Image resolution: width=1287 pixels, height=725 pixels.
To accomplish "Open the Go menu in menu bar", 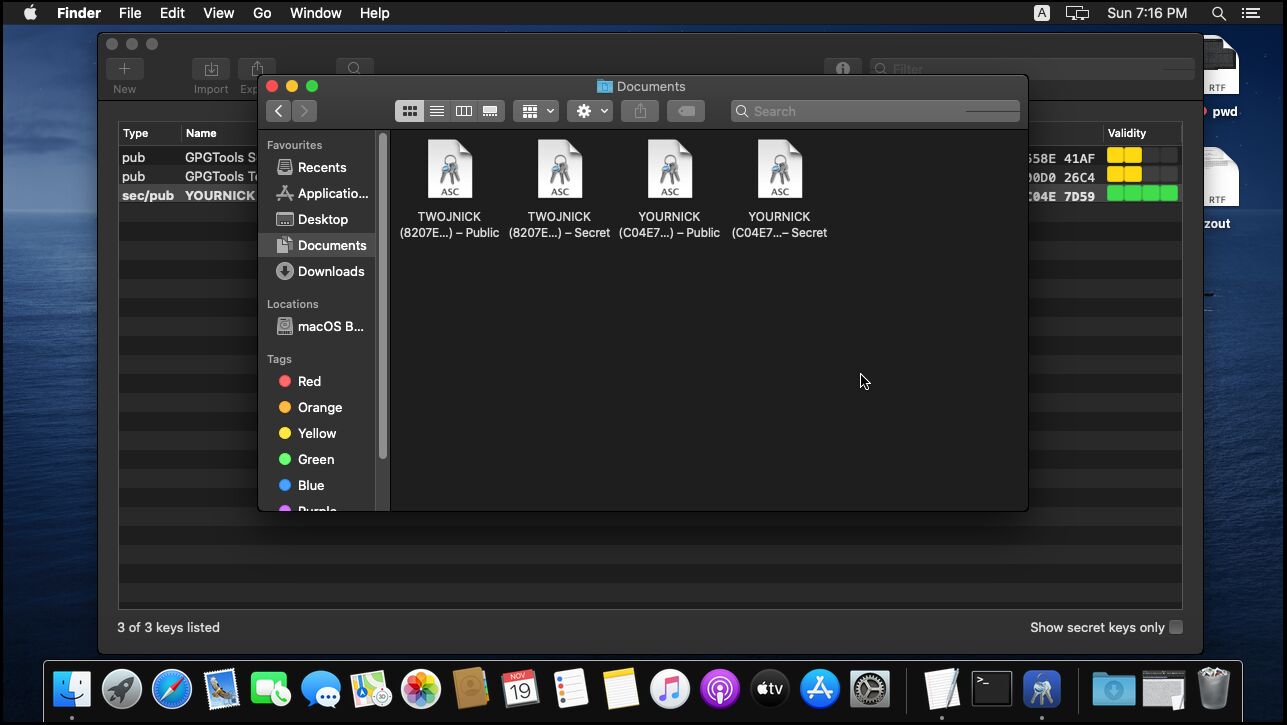I will click(x=262, y=13).
